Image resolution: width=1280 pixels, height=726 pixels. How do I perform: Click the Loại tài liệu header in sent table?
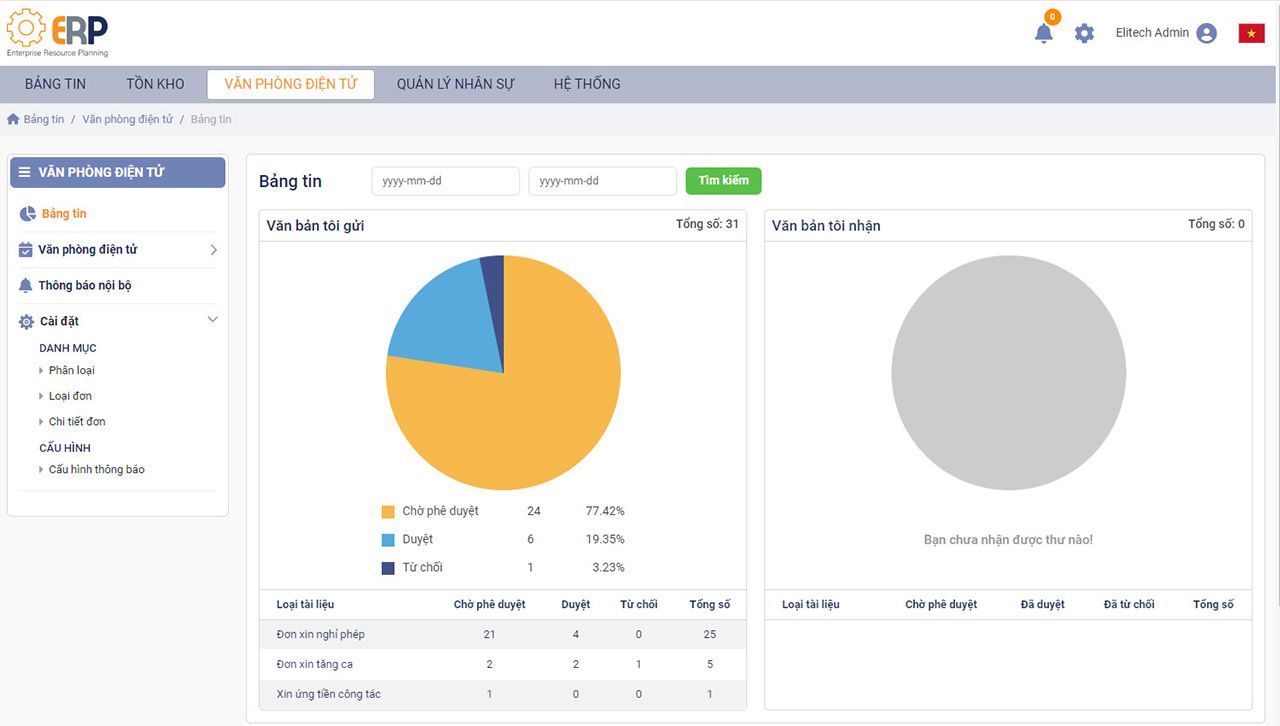click(305, 604)
